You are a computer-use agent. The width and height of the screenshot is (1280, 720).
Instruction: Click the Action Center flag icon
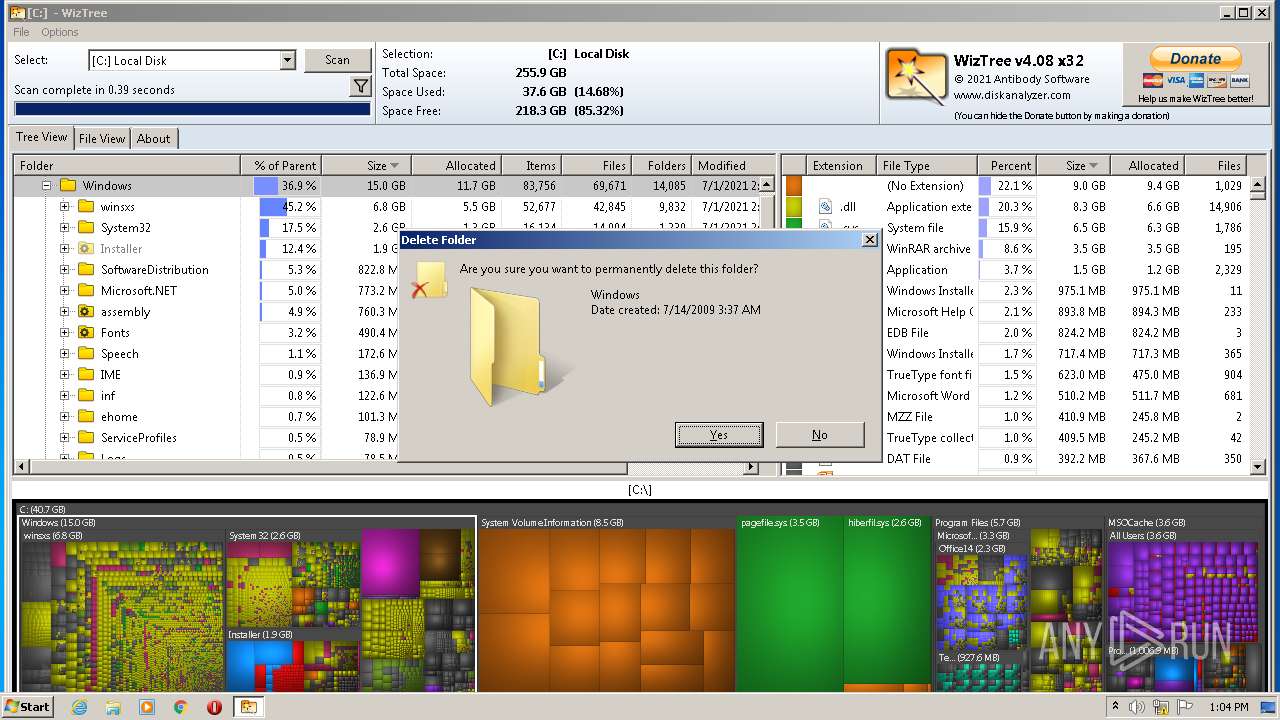(x=1184, y=707)
